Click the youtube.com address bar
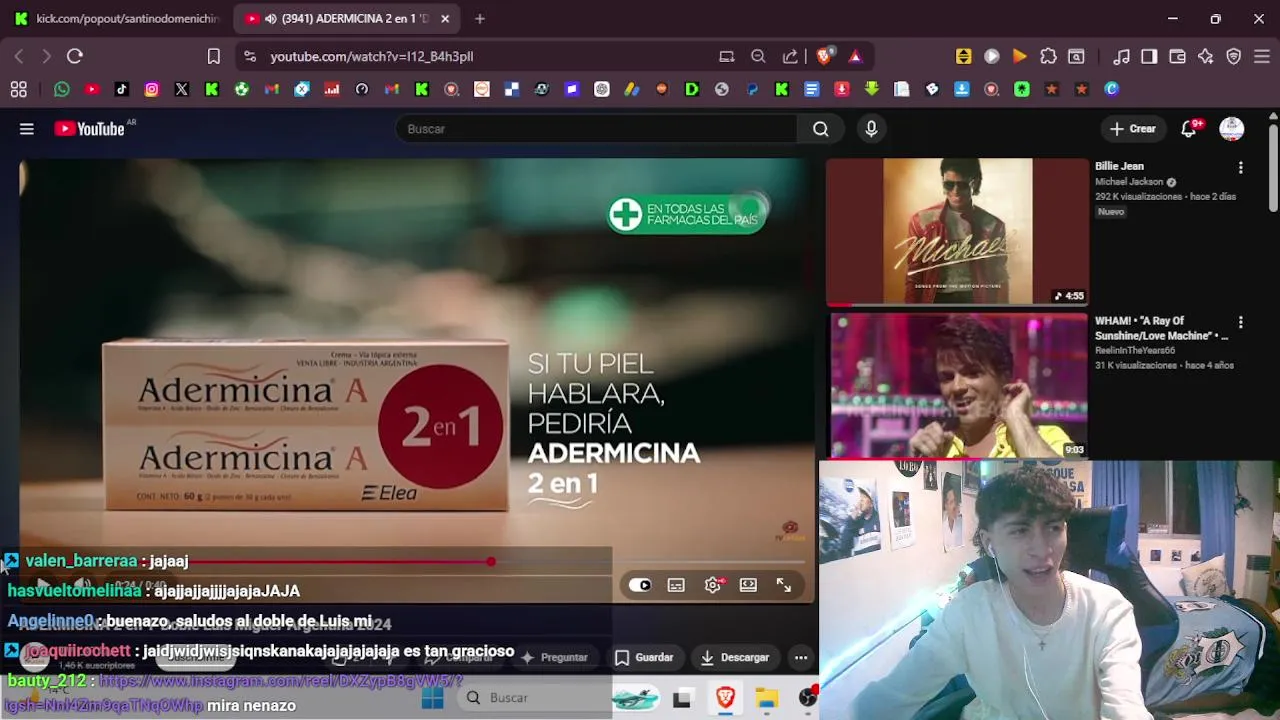The image size is (1280, 720). point(480,57)
